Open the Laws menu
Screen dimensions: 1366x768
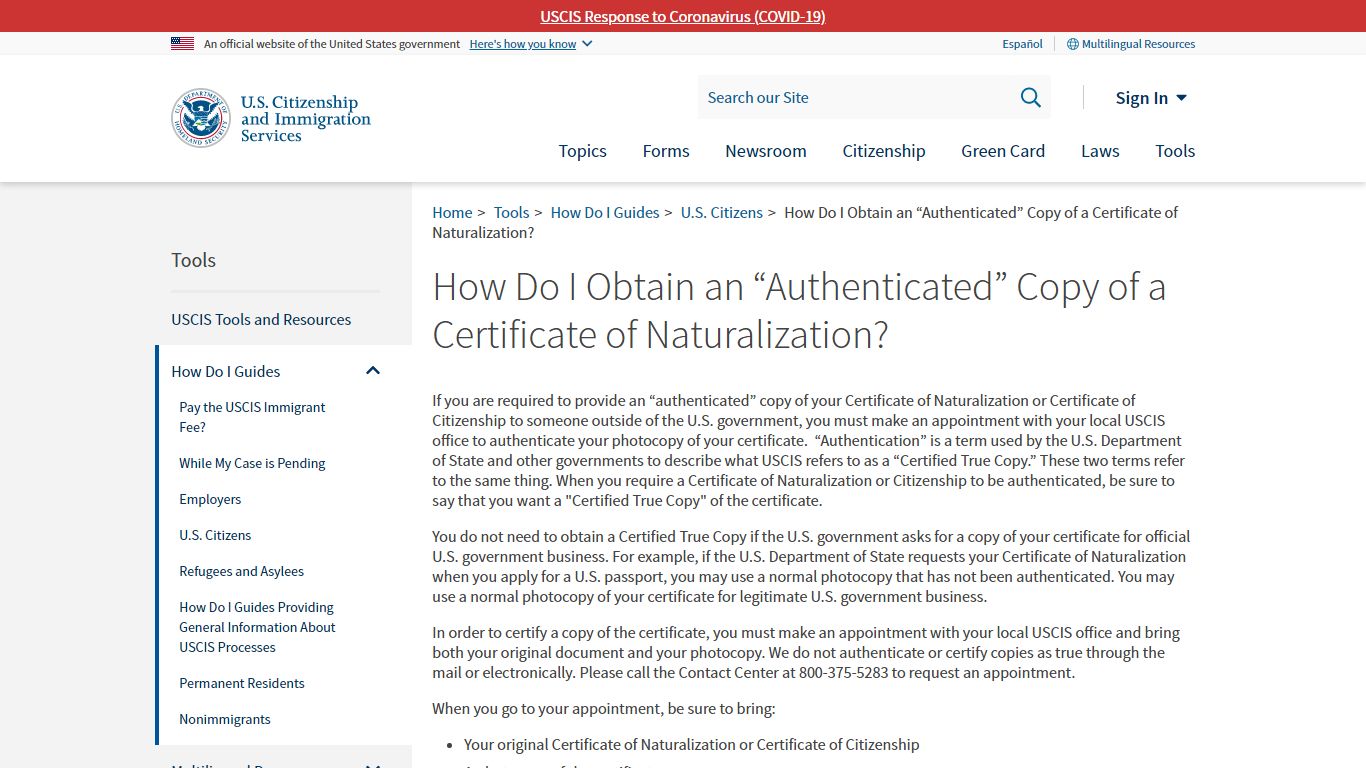(1100, 151)
